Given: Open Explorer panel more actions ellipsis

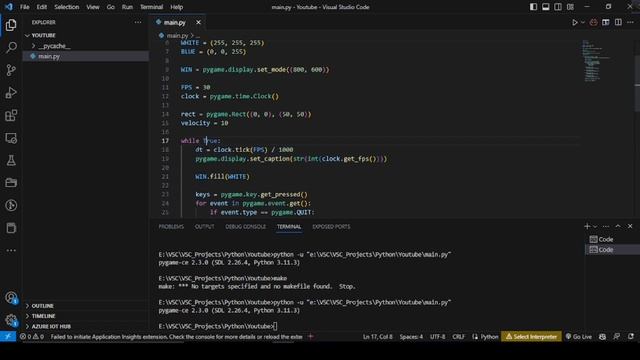Looking at the screenshot, I should 138,22.
